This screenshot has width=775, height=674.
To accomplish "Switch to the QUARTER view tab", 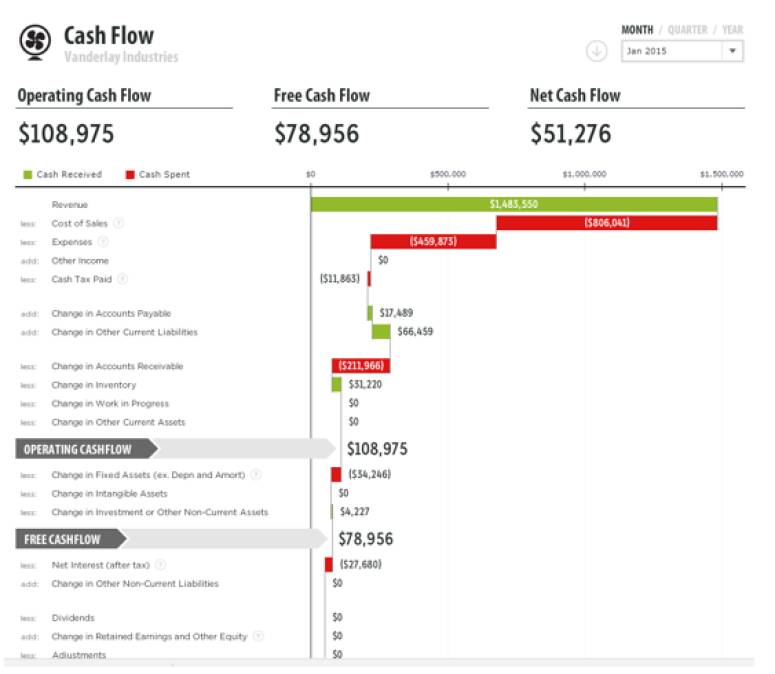I will 687,30.
